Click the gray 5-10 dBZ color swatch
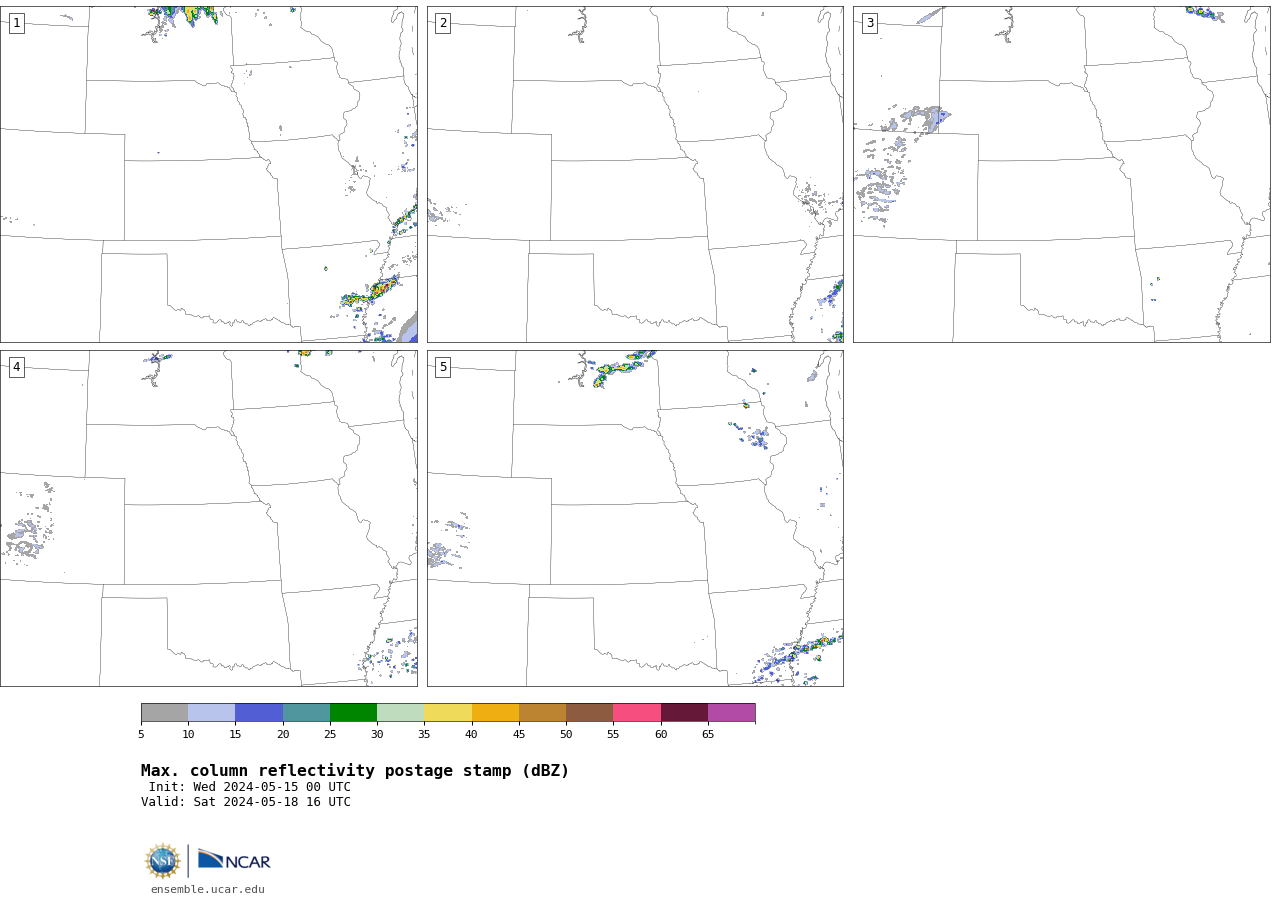The height and width of the screenshot is (901, 1280). click(x=164, y=712)
